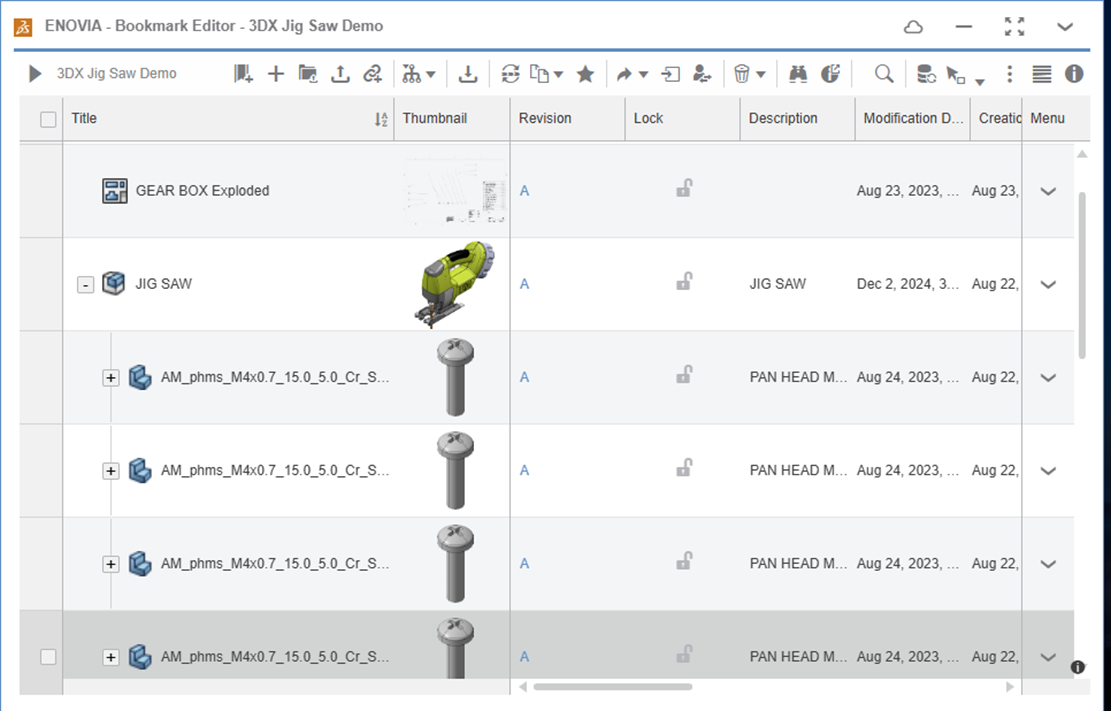Click the Menu column header
The height and width of the screenshot is (711, 1111).
(x=1056, y=118)
